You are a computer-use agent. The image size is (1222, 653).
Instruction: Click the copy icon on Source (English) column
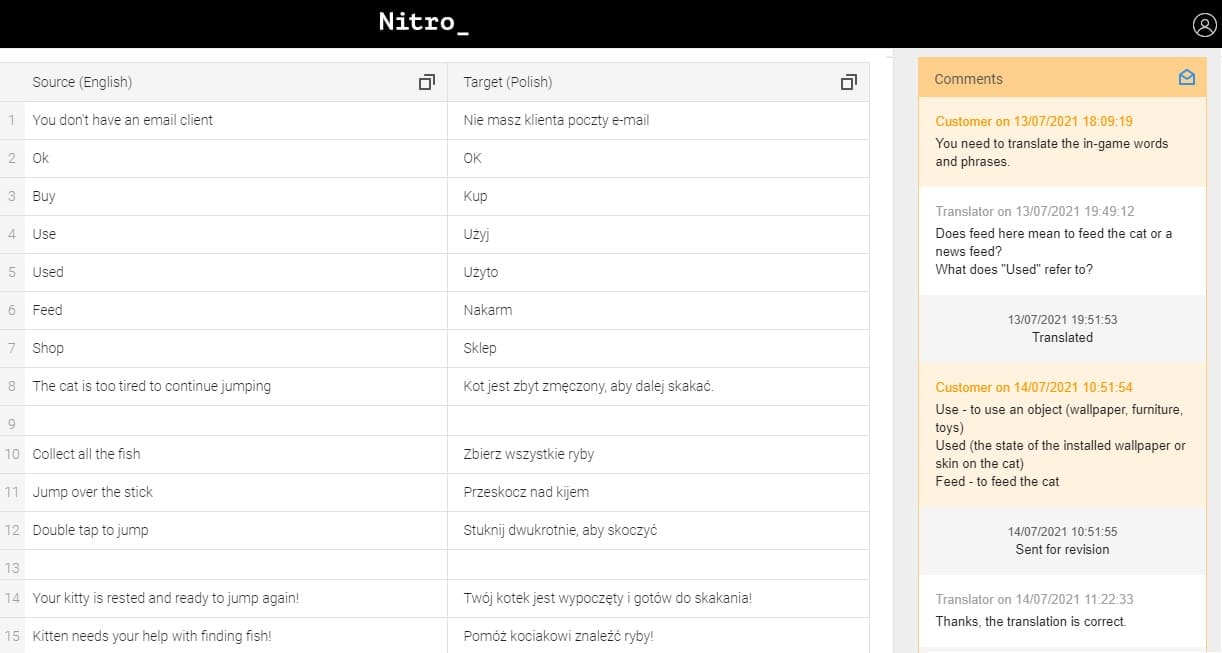click(427, 82)
